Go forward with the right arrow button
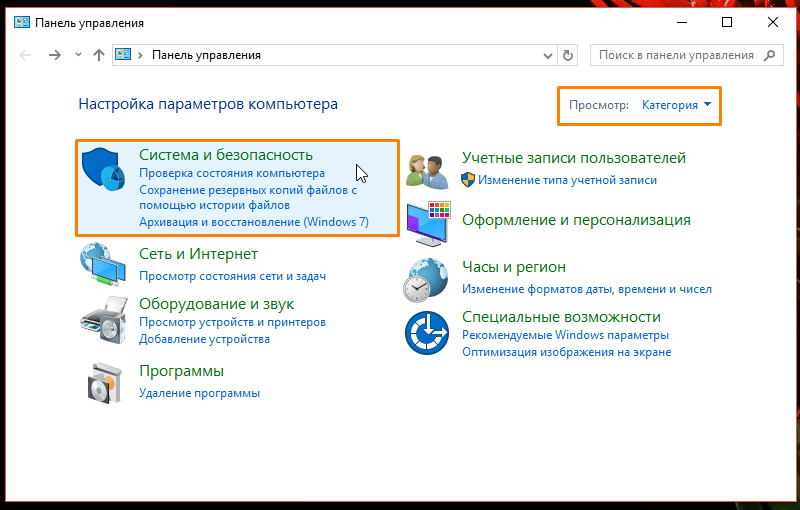The height and width of the screenshot is (510, 800). click(x=55, y=55)
